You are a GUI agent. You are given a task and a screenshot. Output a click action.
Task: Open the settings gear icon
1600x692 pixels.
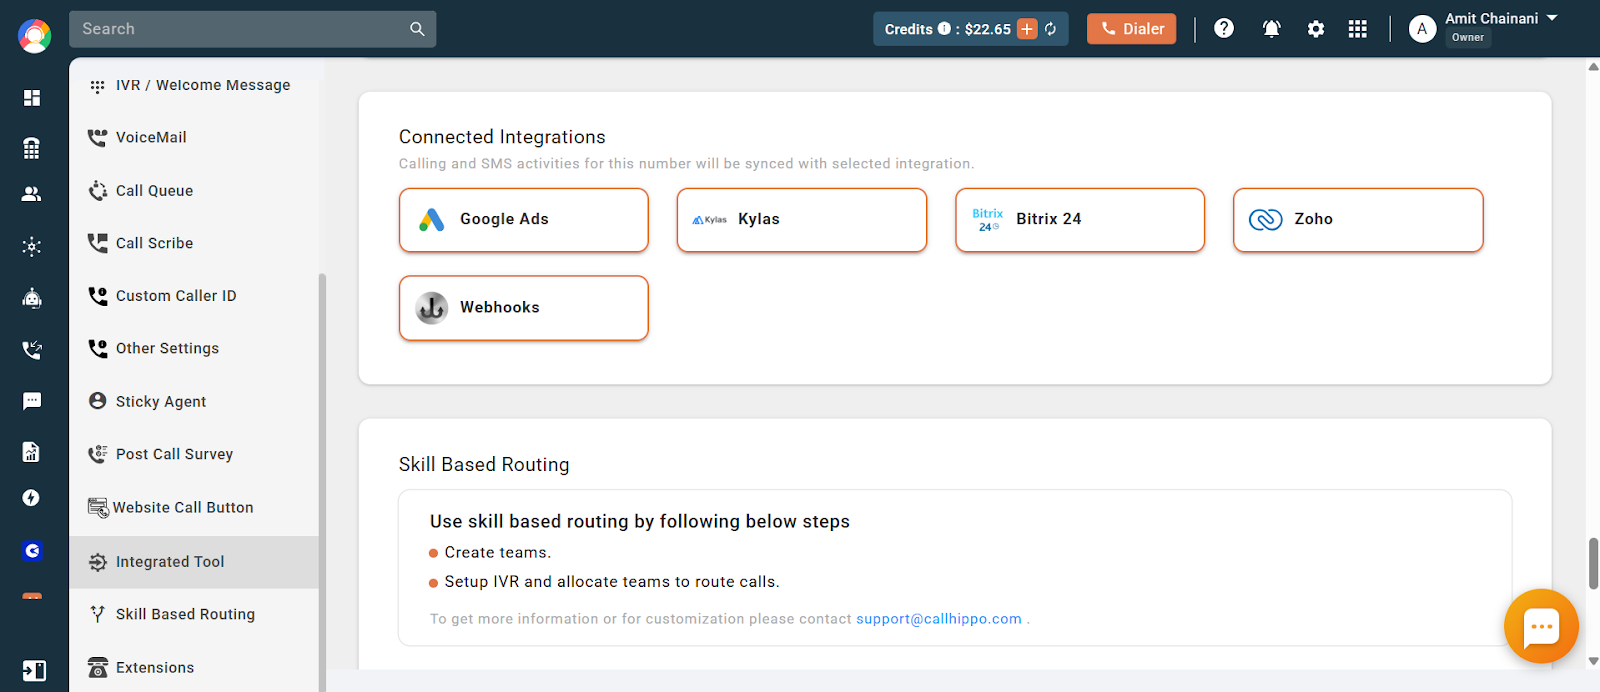[1316, 29]
